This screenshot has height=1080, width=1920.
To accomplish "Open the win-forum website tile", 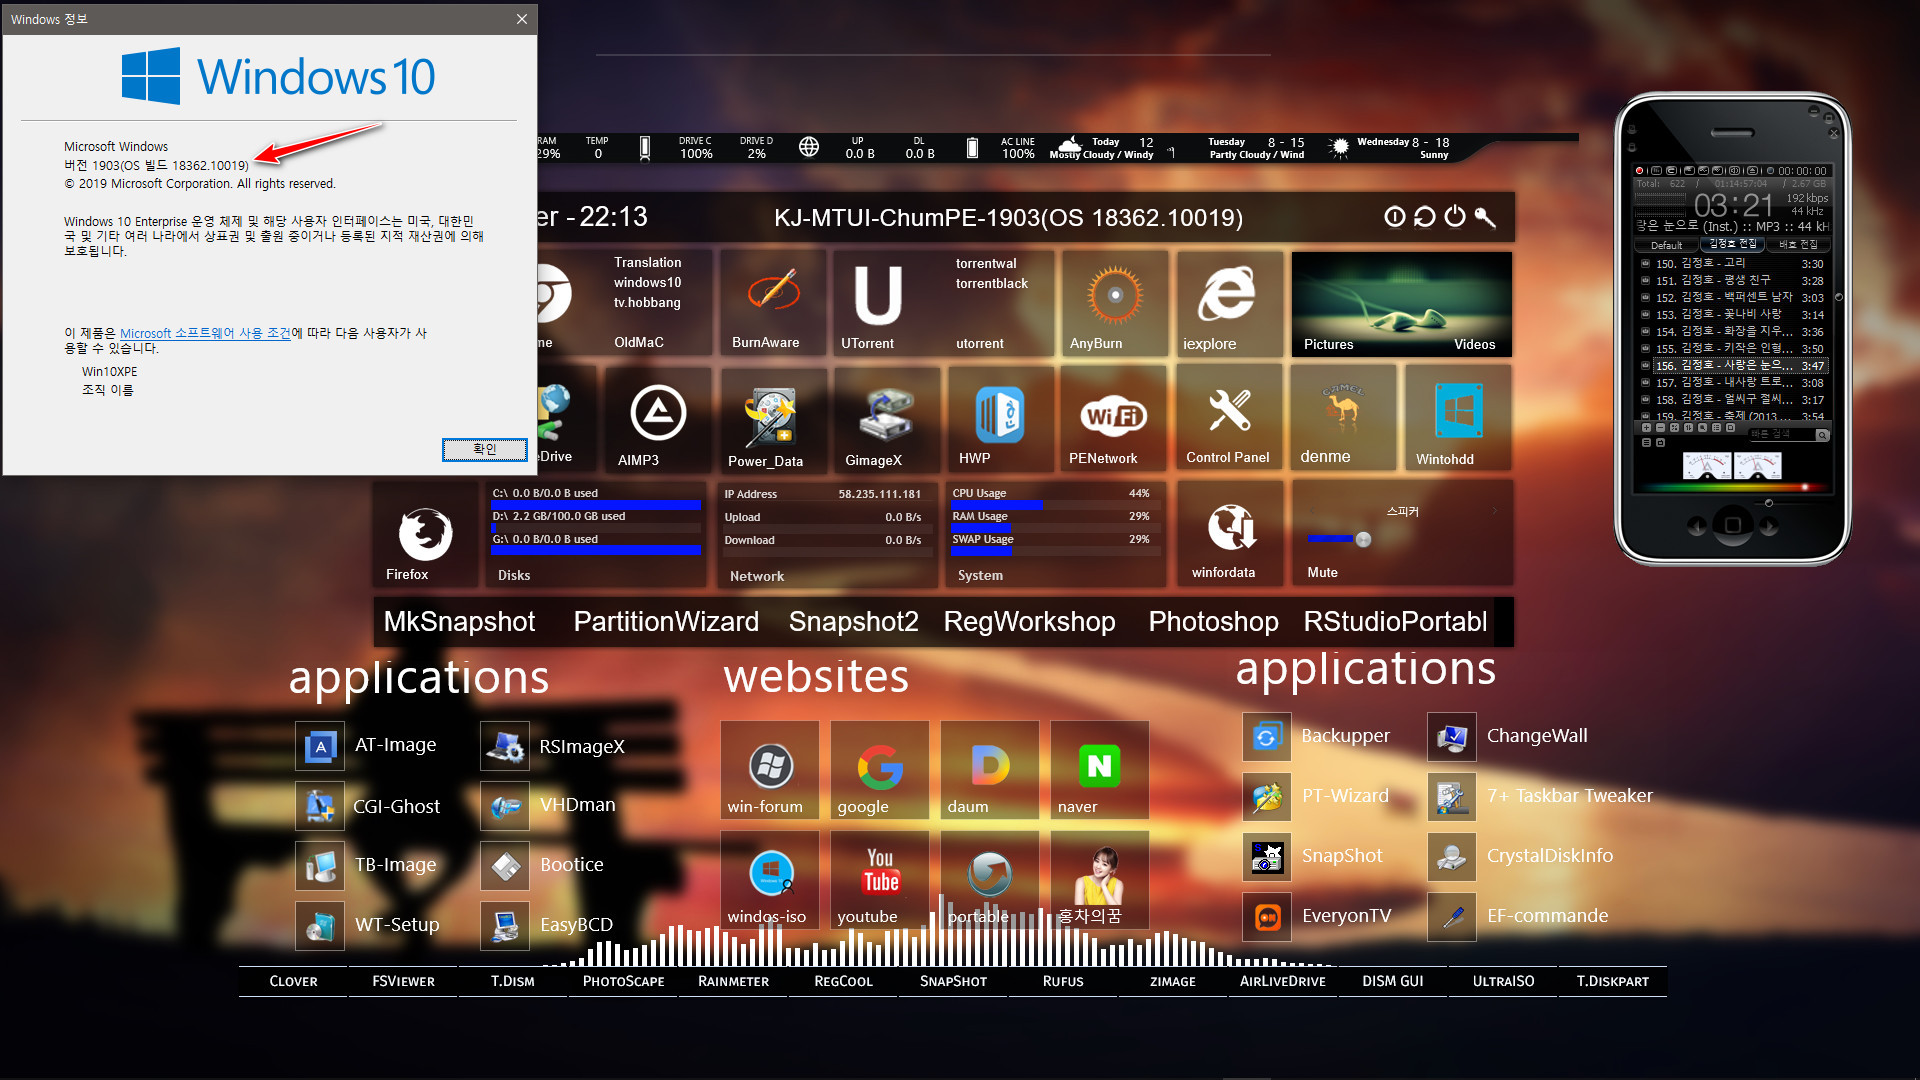I will point(770,770).
